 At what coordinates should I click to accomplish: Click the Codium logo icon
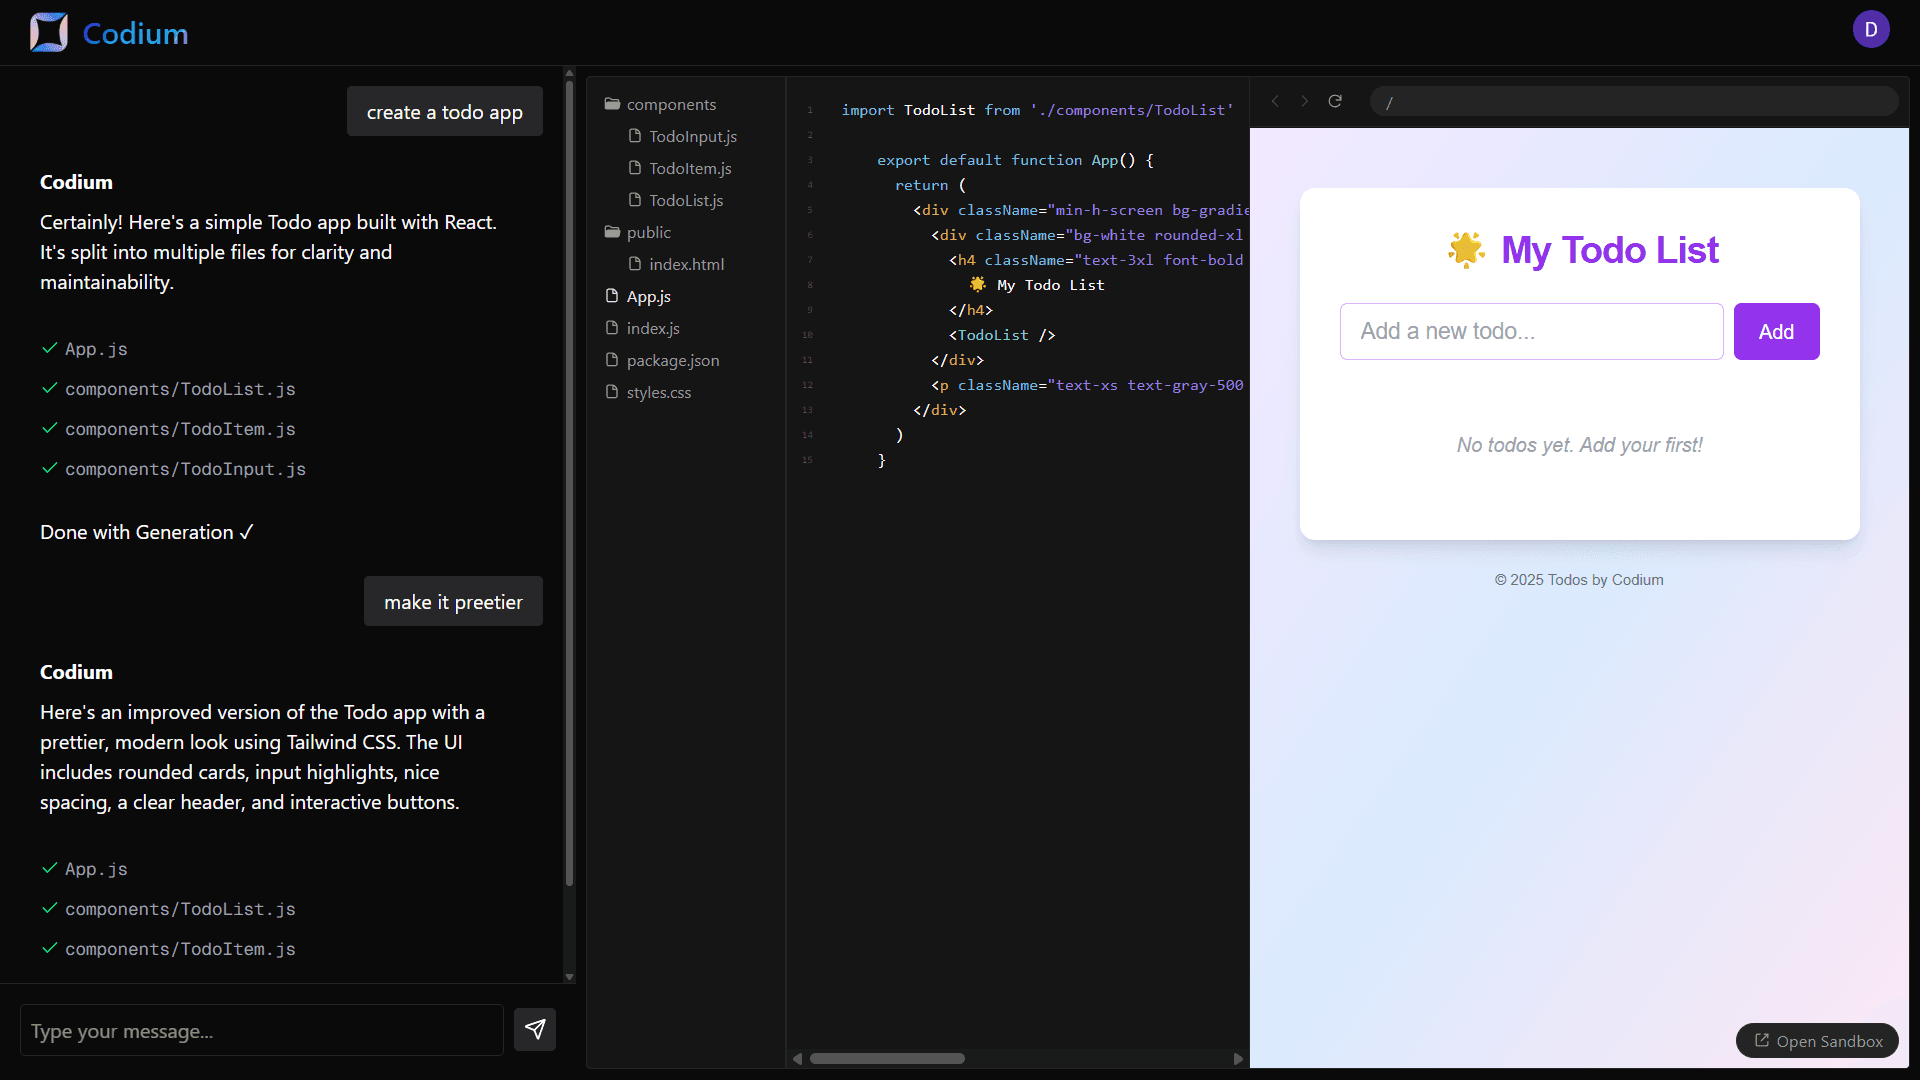(x=47, y=31)
